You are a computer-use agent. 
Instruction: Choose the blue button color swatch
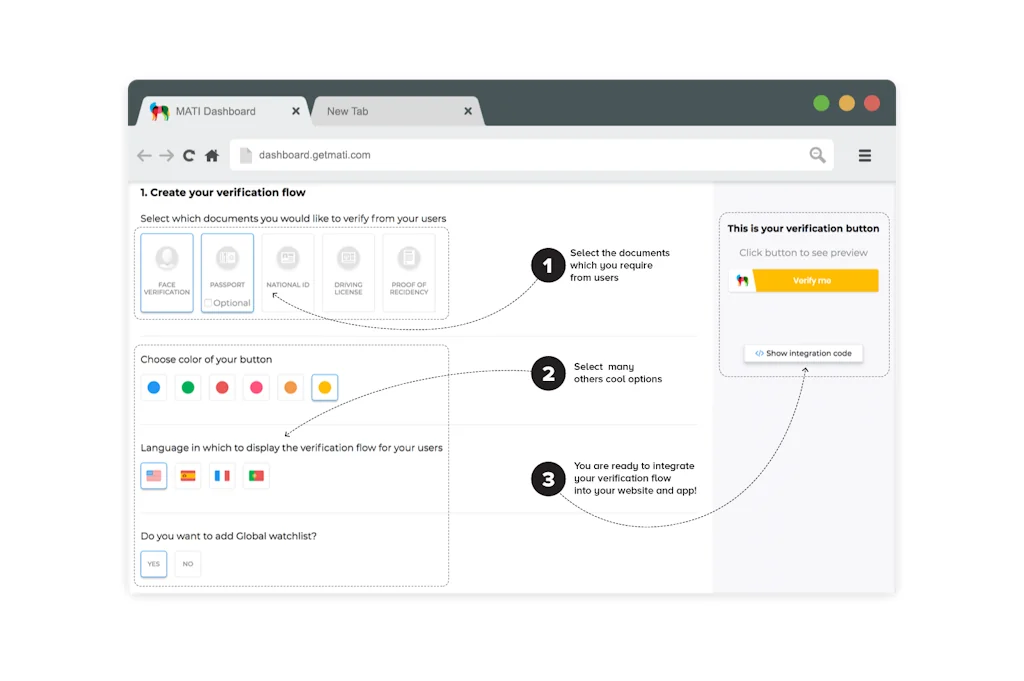coord(154,388)
